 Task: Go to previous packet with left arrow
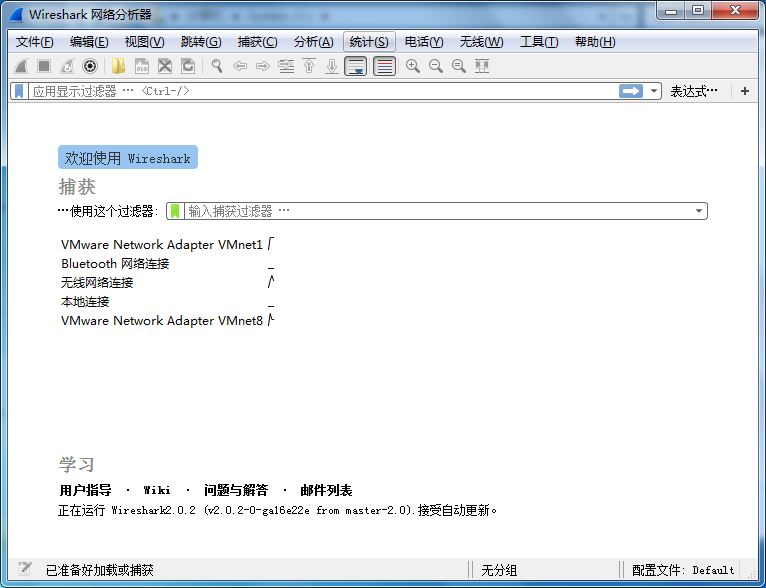click(240, 66)
